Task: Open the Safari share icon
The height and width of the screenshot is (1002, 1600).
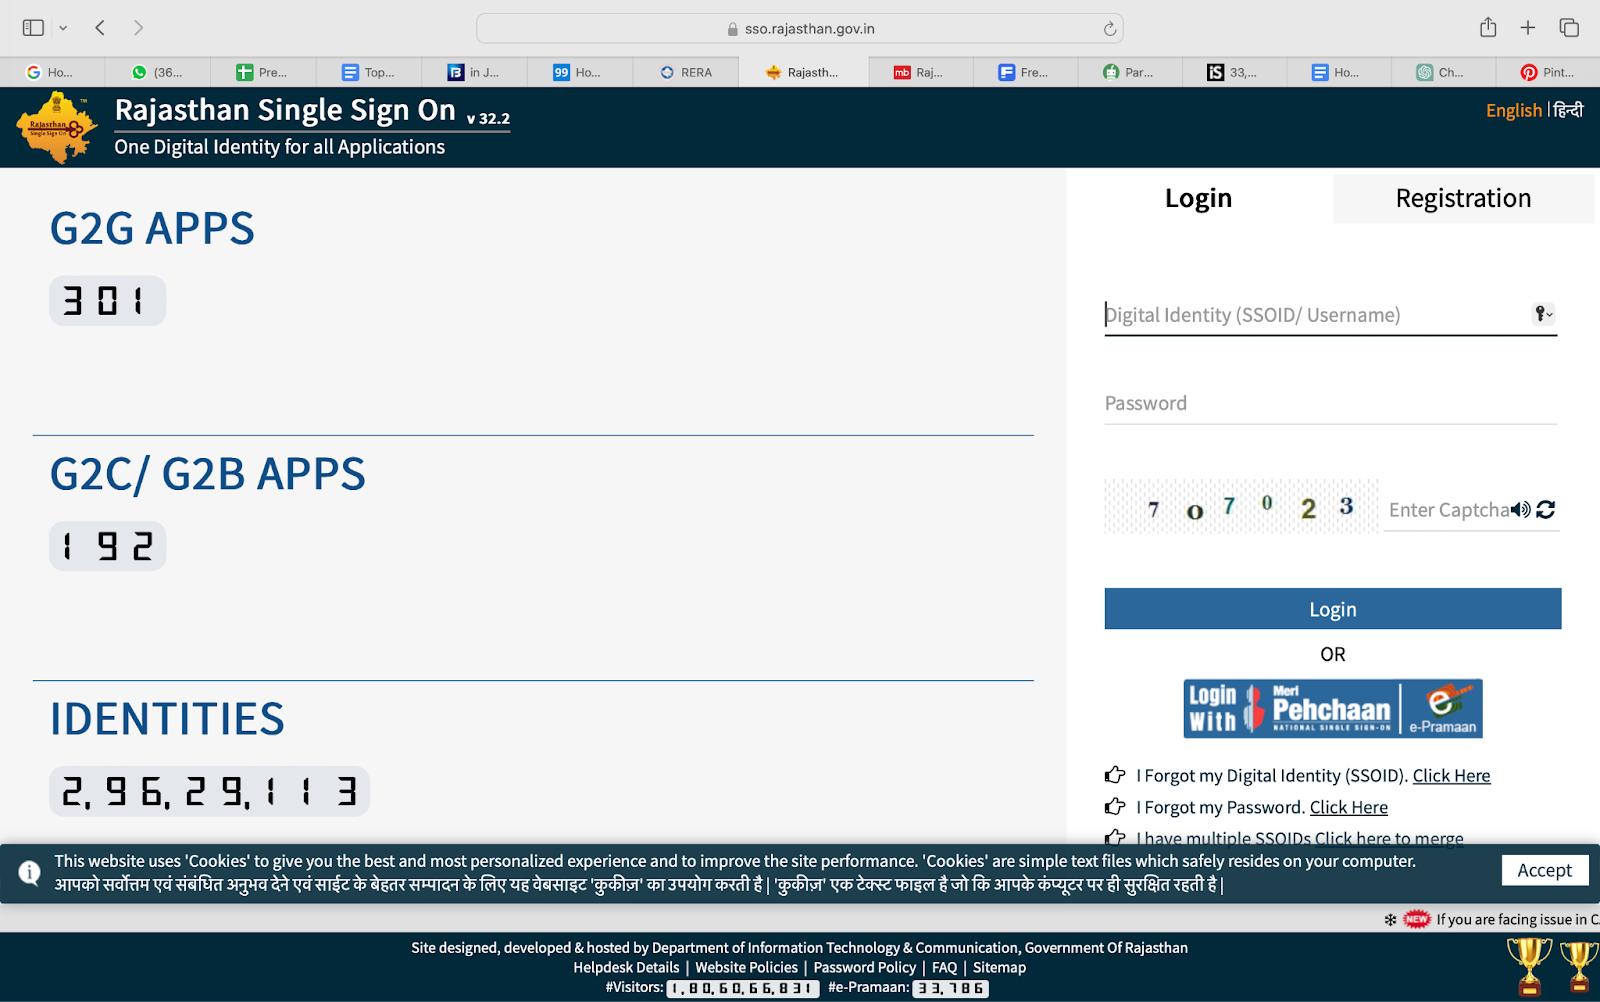Action: (x=1488, y=27)
